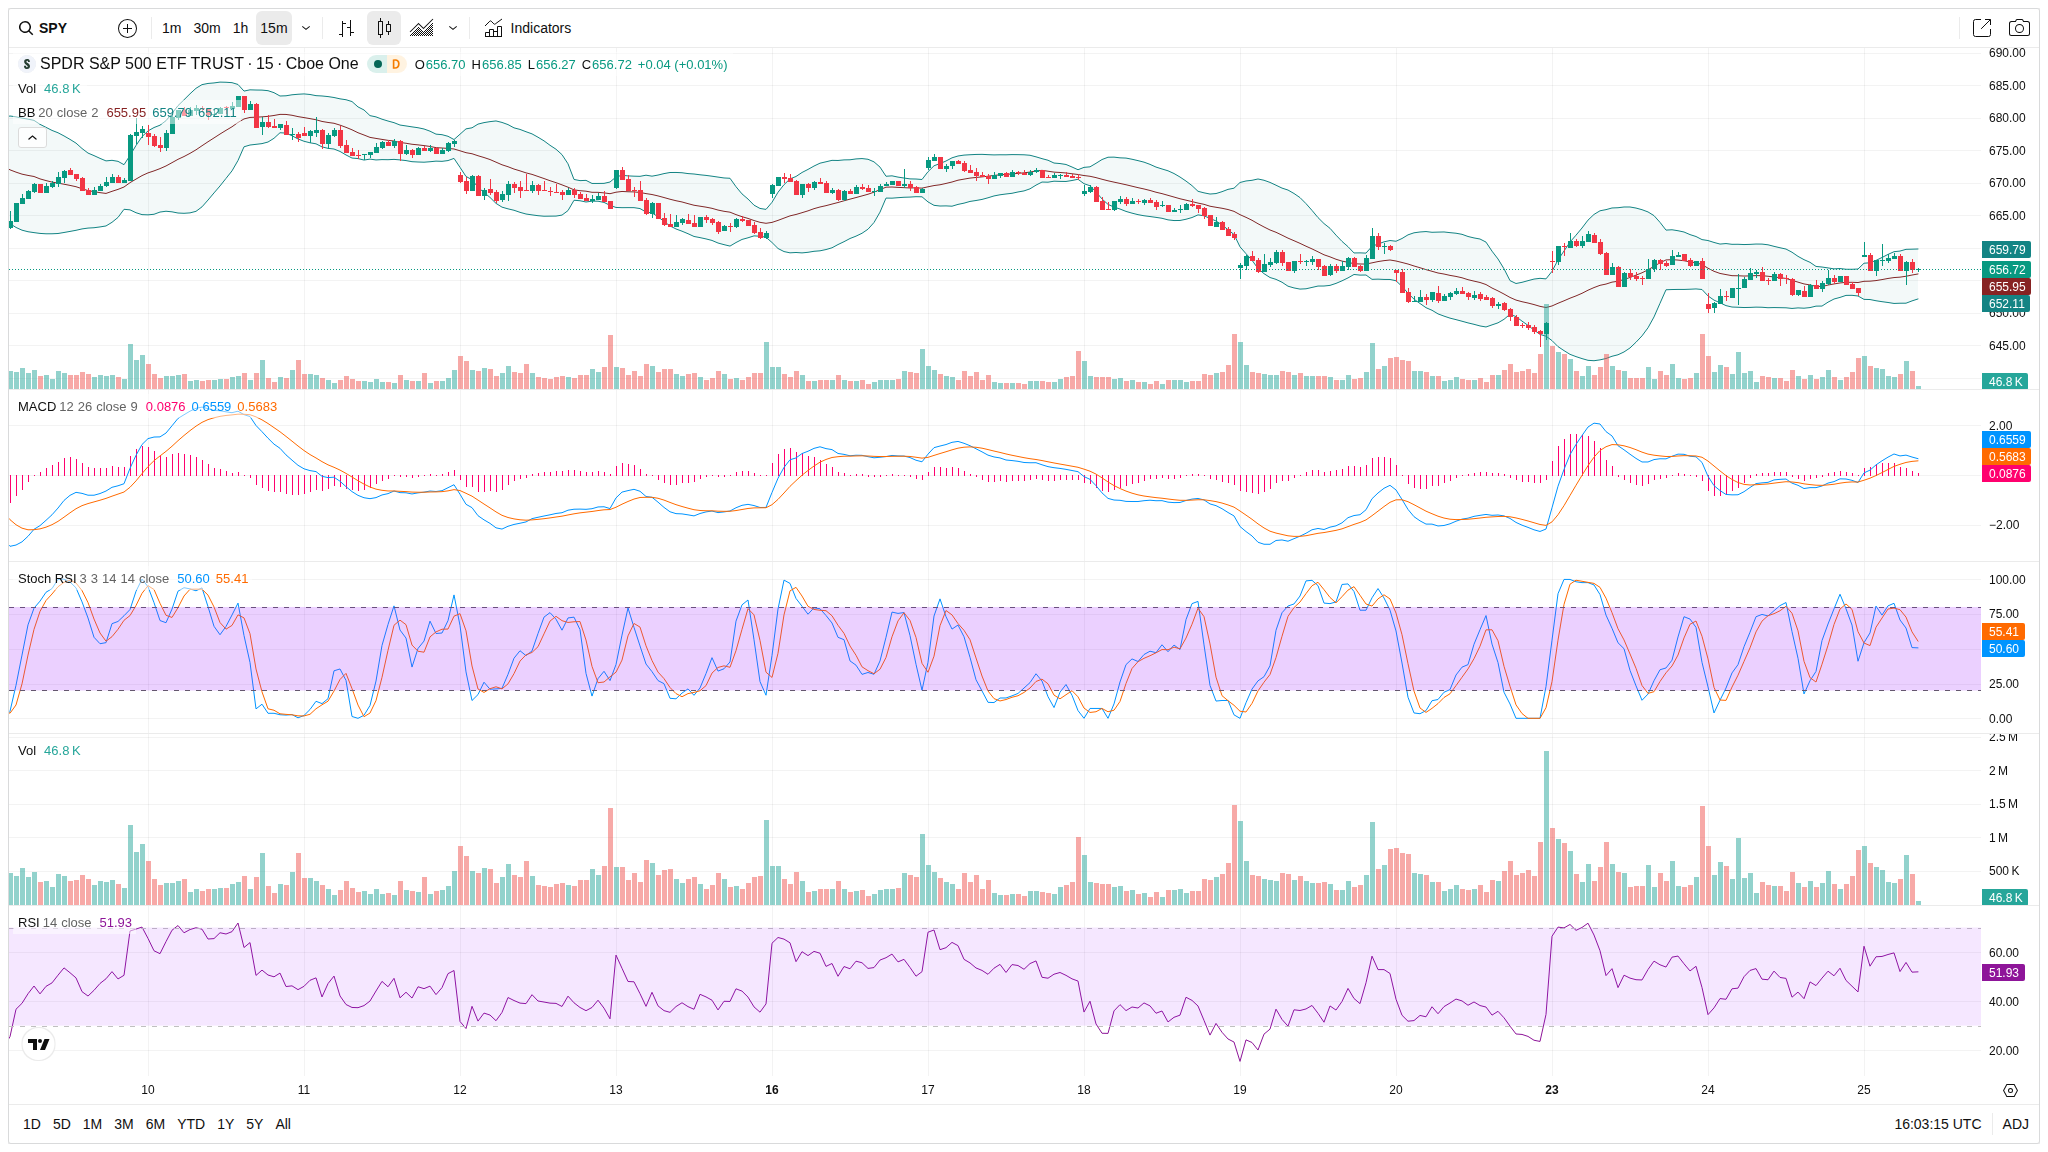Toggle the ADJ adjusted data button

2015,1124
